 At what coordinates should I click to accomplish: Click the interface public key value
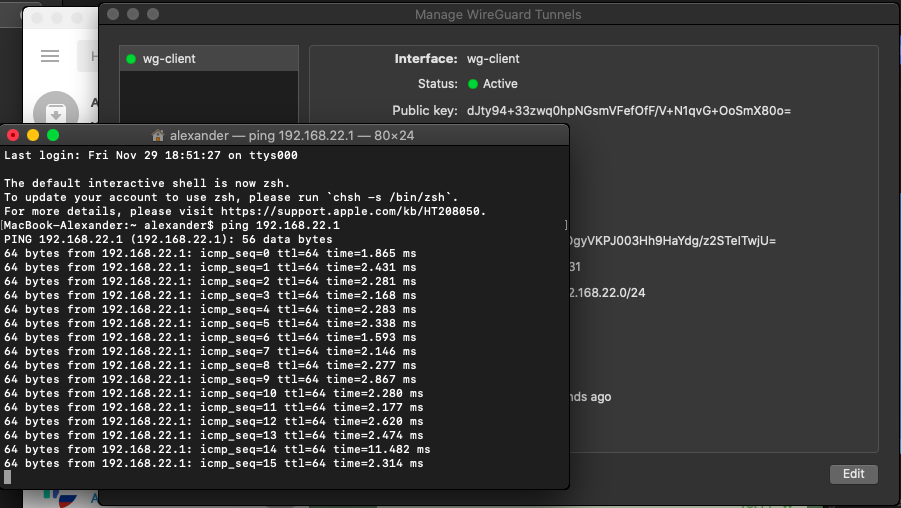point(628,110)
